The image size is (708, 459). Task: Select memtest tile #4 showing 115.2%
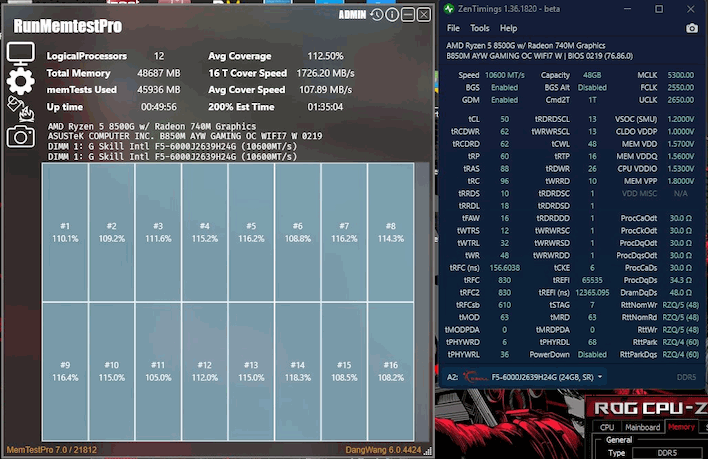click(x=205, y=232)
